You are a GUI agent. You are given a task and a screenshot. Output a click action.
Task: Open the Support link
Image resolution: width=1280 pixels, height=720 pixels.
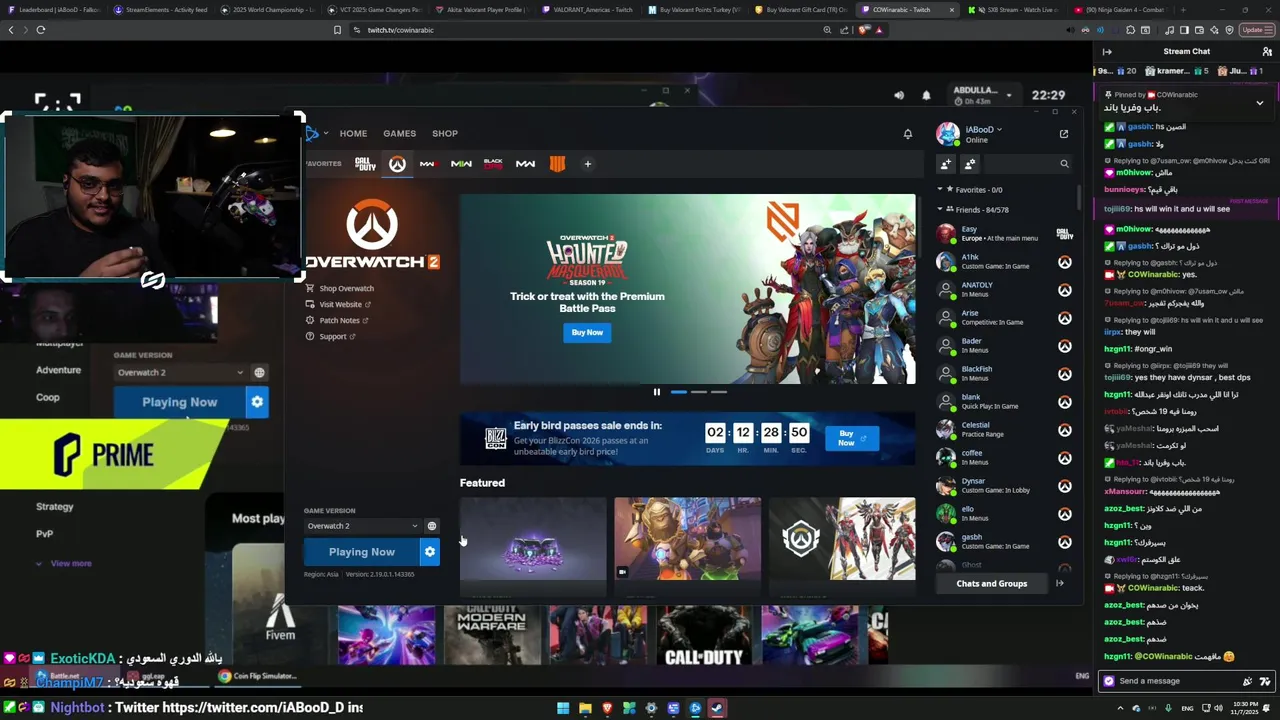point(331,337)
